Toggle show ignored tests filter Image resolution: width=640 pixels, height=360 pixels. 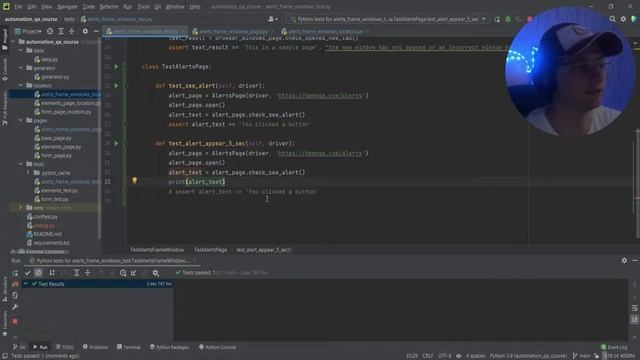(38, 273)
